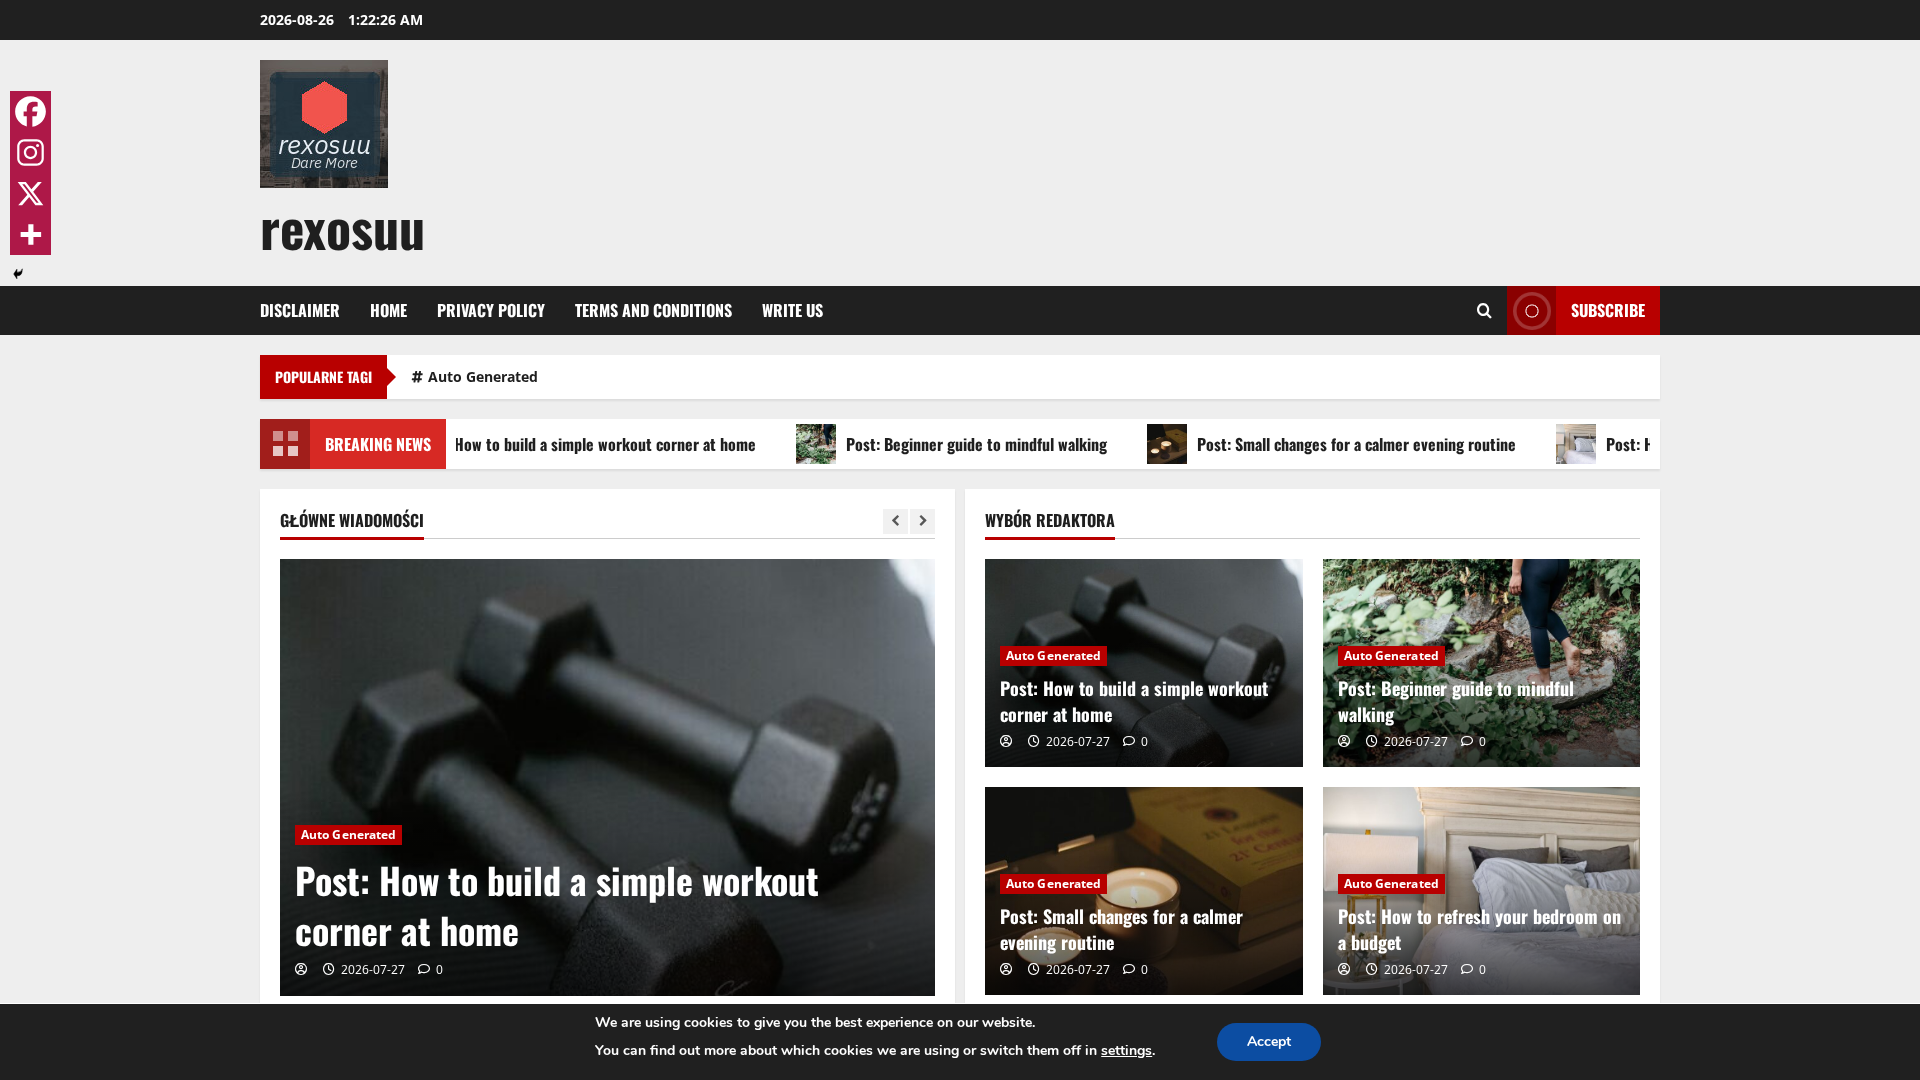Show previous main news slide
The image size is (1920, 1080).
[x=895, y=521]
